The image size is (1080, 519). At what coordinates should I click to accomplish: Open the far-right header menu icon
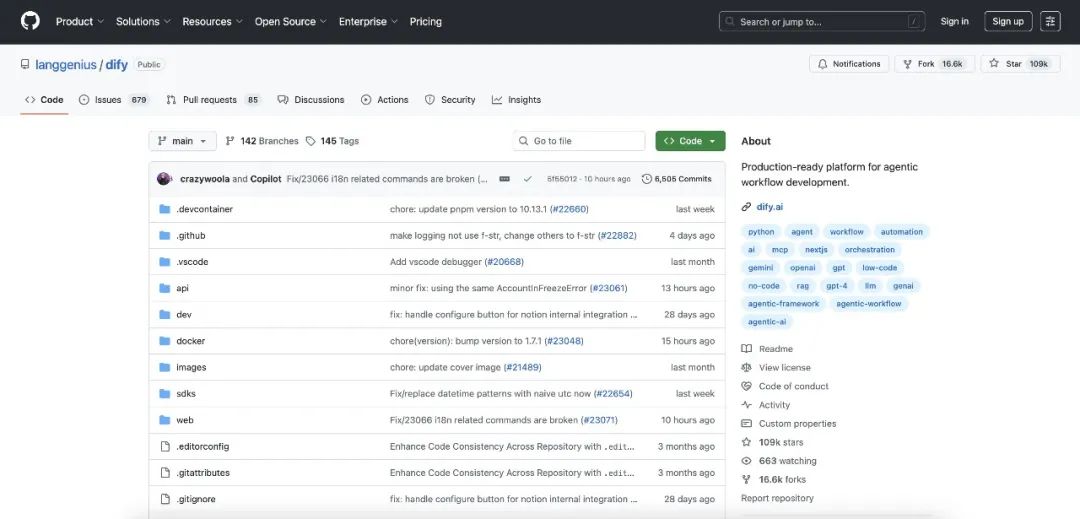[1050, 21]
